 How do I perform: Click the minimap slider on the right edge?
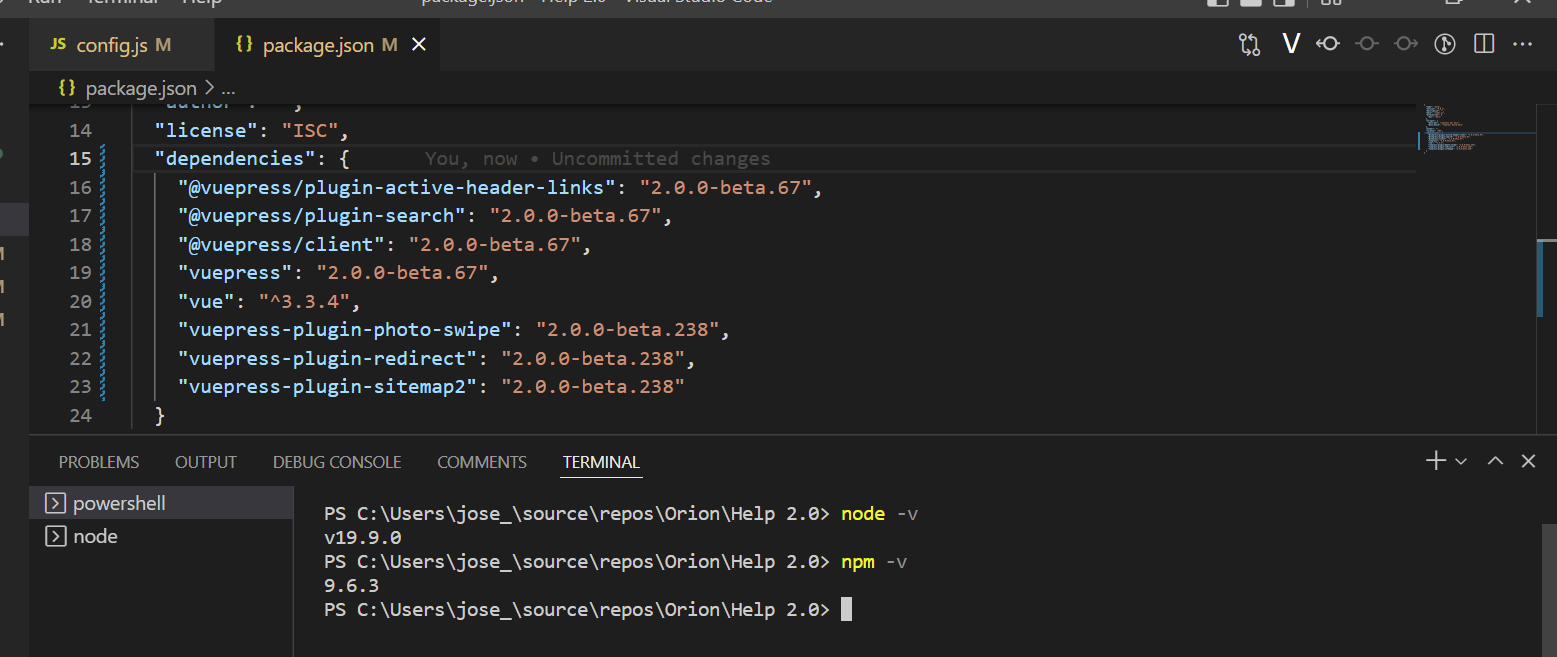tap(1541, 280)
